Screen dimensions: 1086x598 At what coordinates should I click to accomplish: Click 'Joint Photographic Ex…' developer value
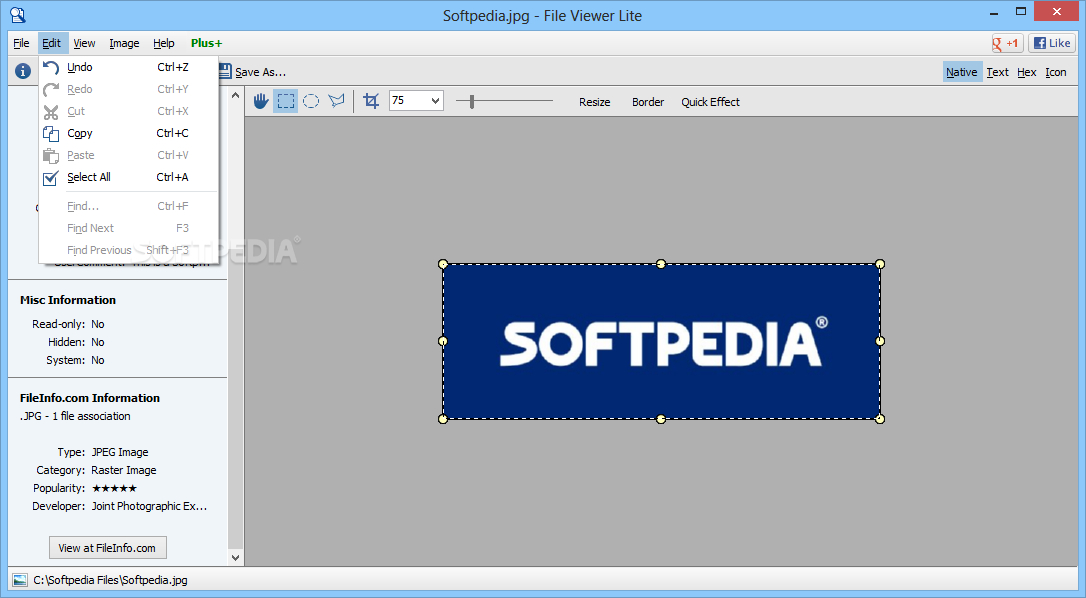pos(149,506)
